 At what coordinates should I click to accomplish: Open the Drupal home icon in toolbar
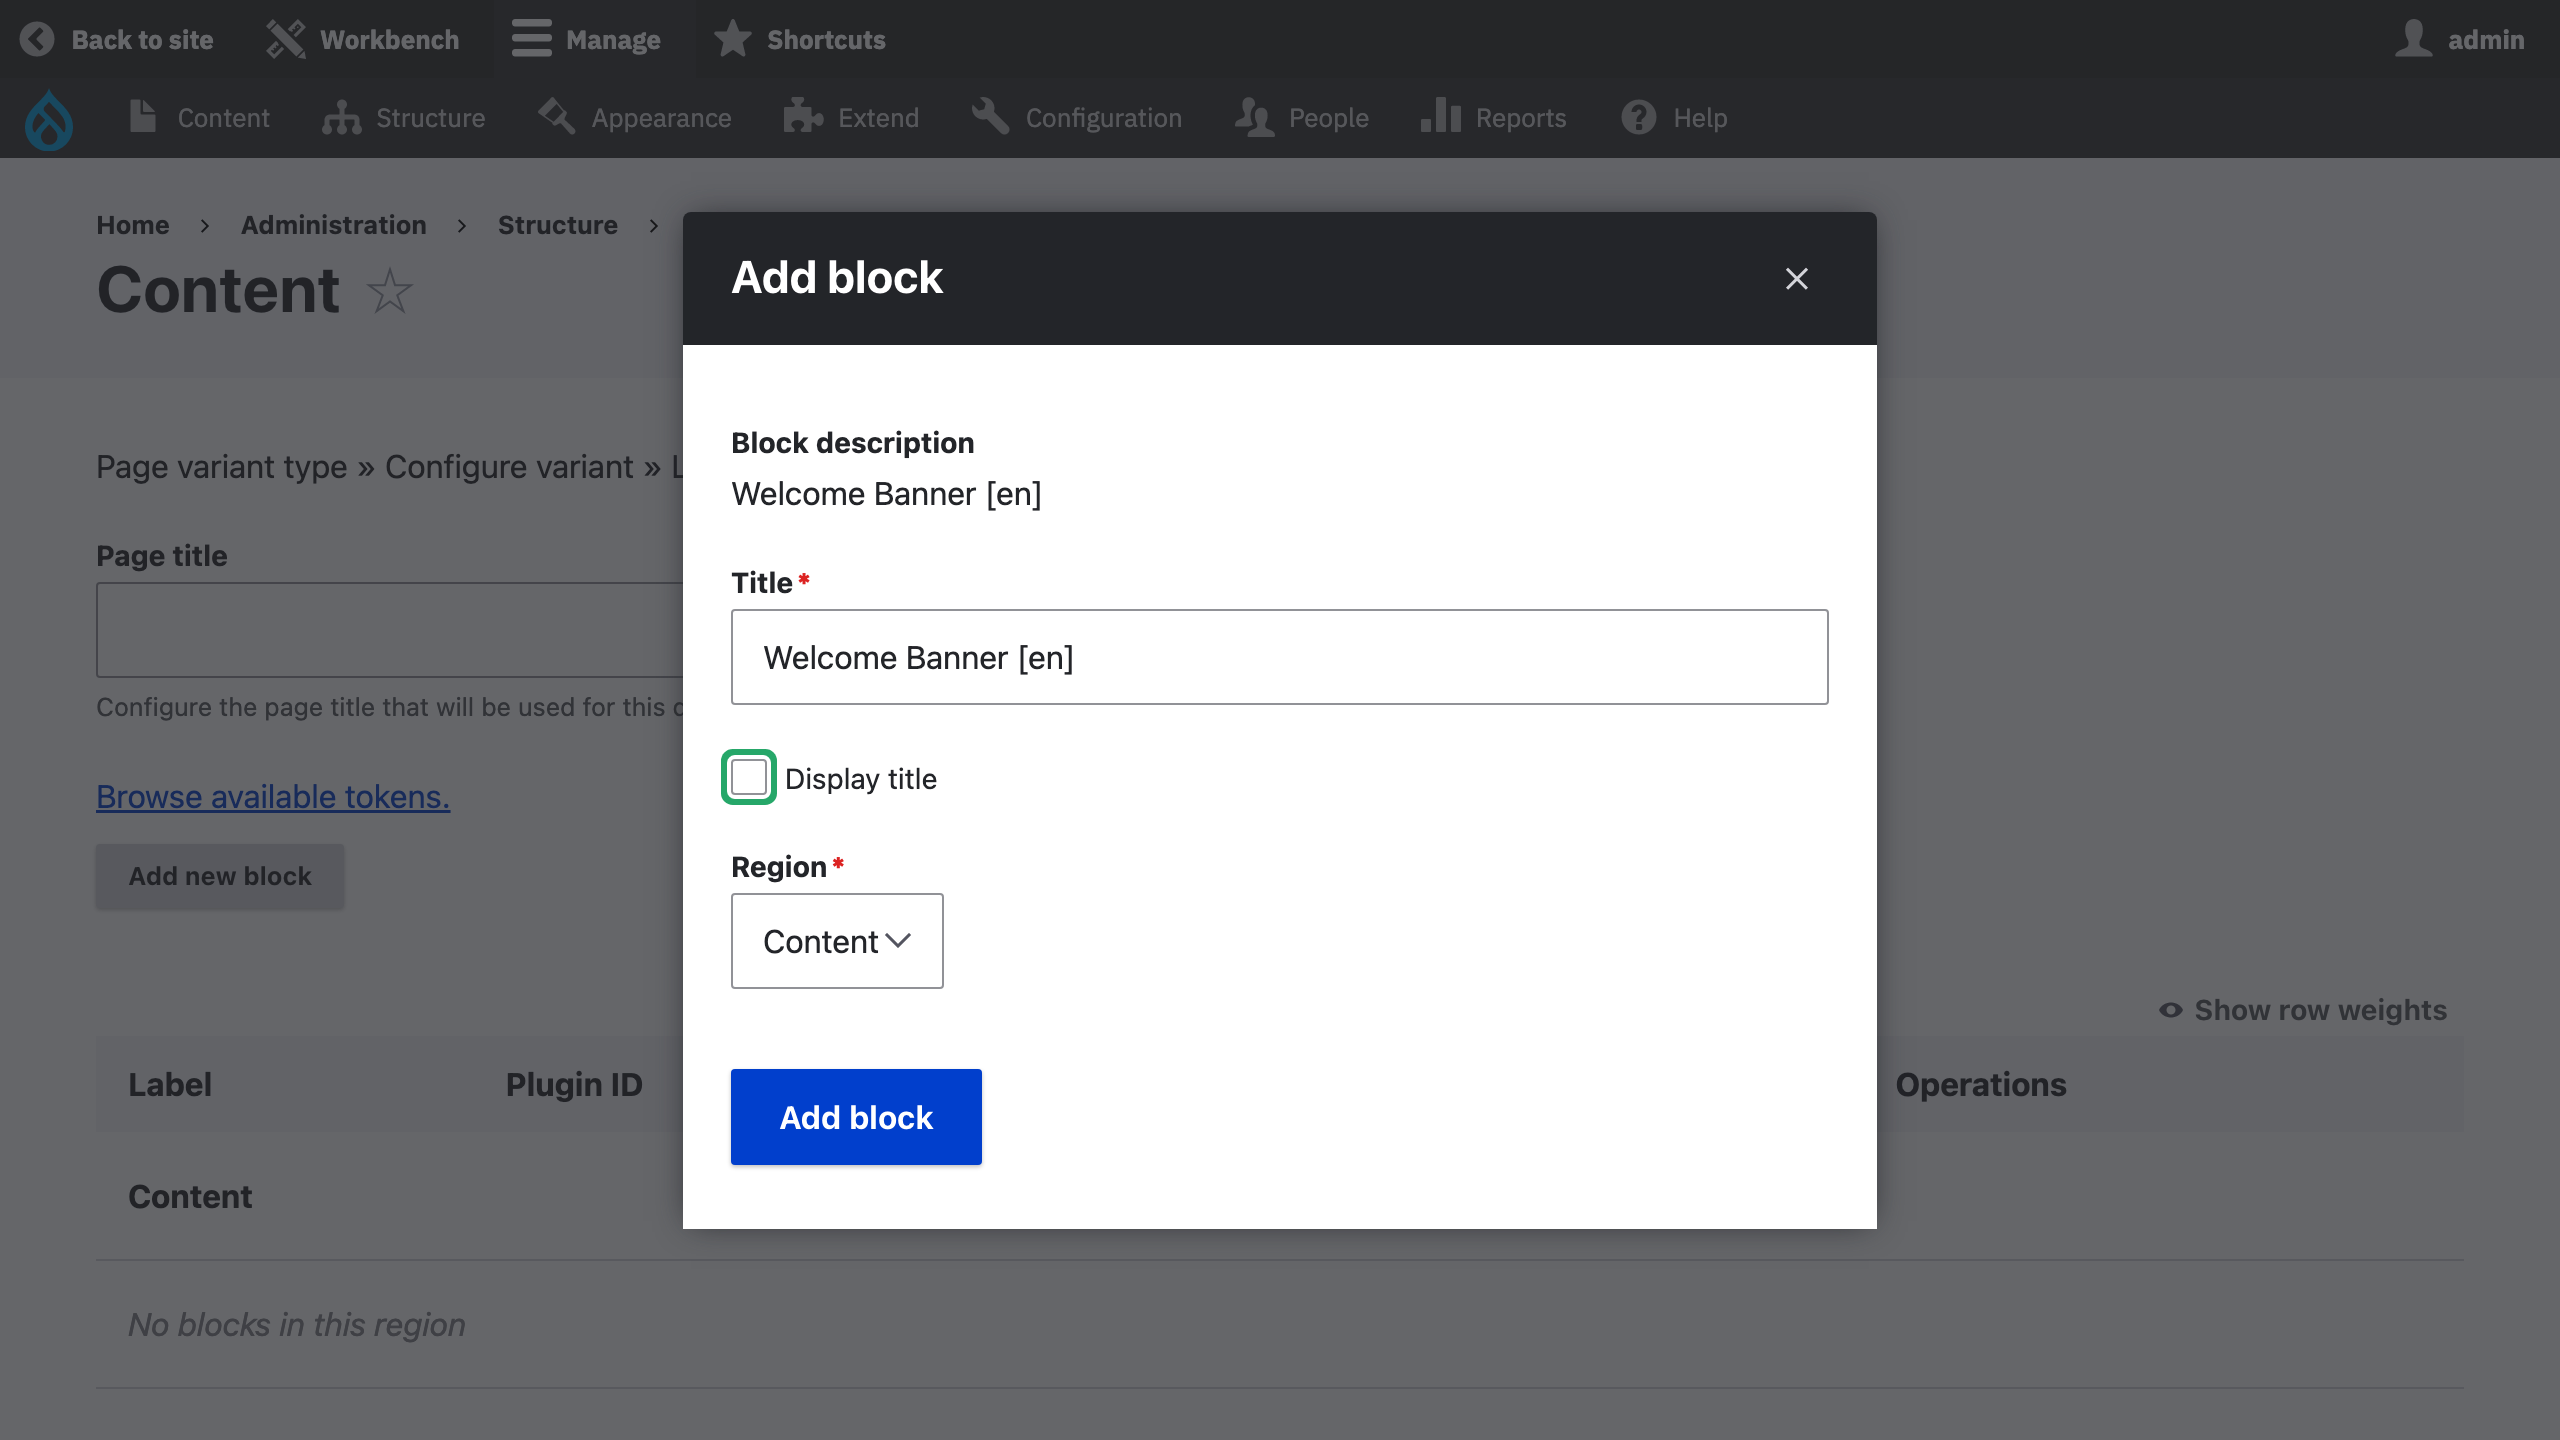(x=47, y=118)
